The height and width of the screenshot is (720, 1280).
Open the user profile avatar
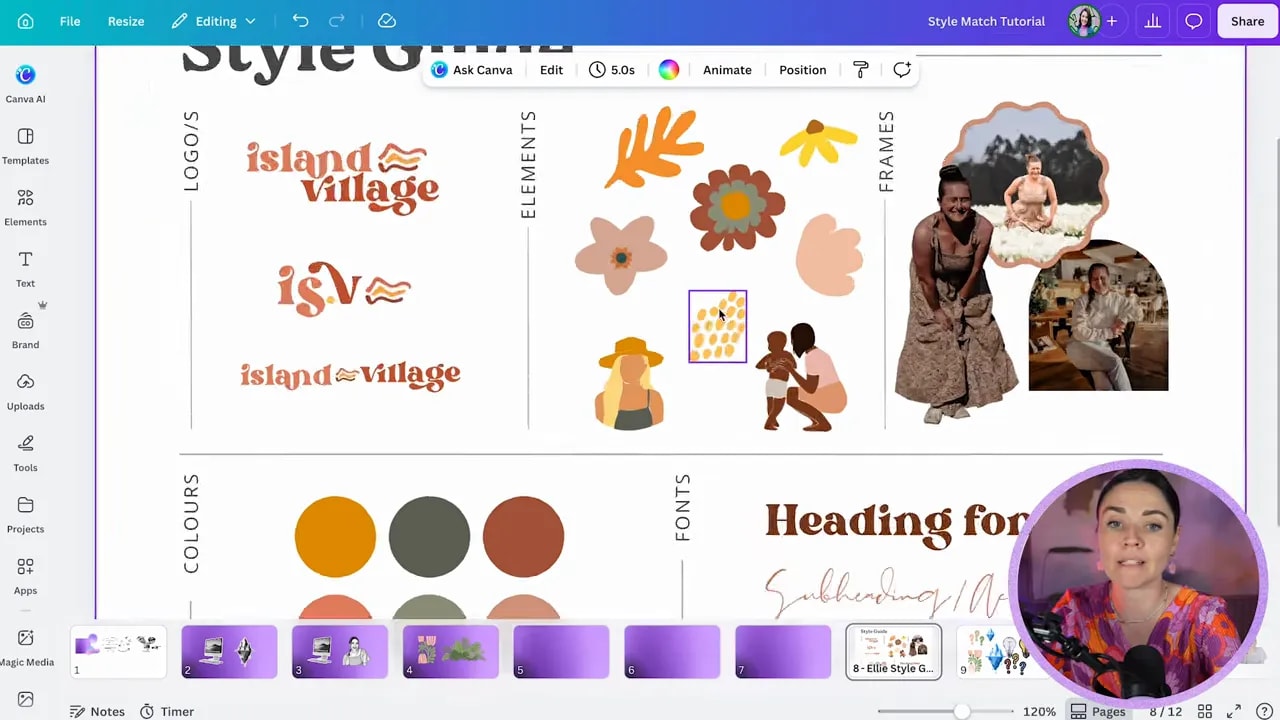coord(1083,21)
